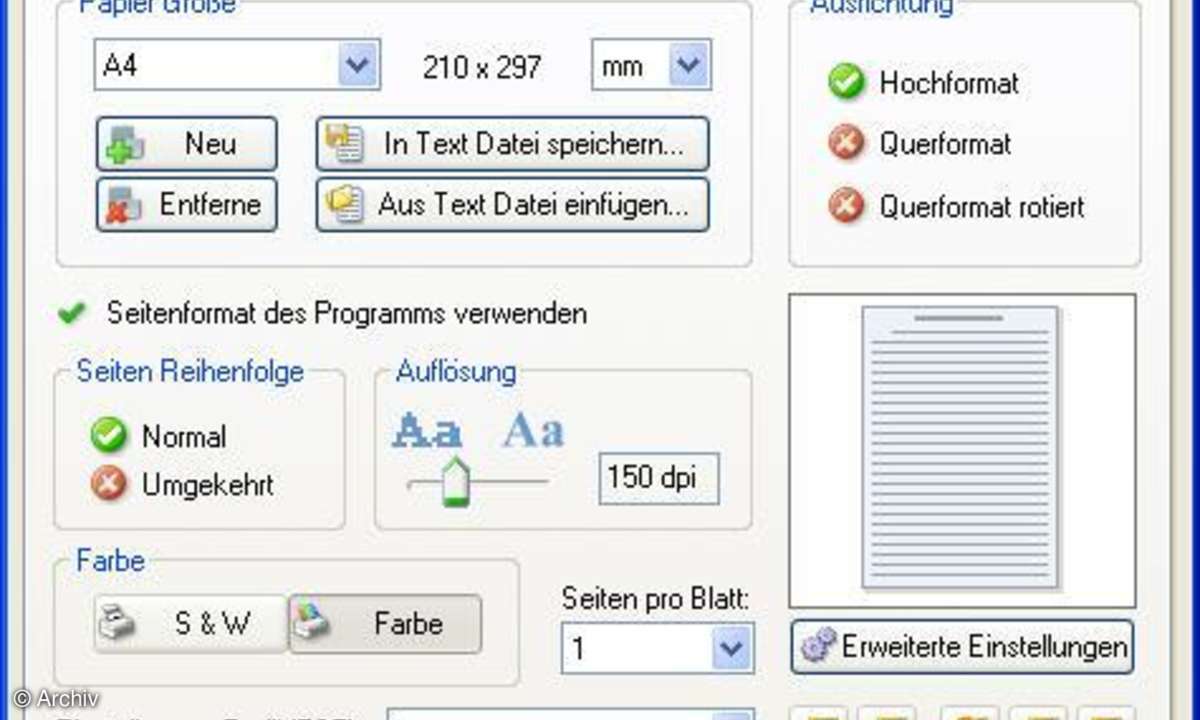
Task: Click the pixelated low-resolution Aa icon
Action: [427, 431]
